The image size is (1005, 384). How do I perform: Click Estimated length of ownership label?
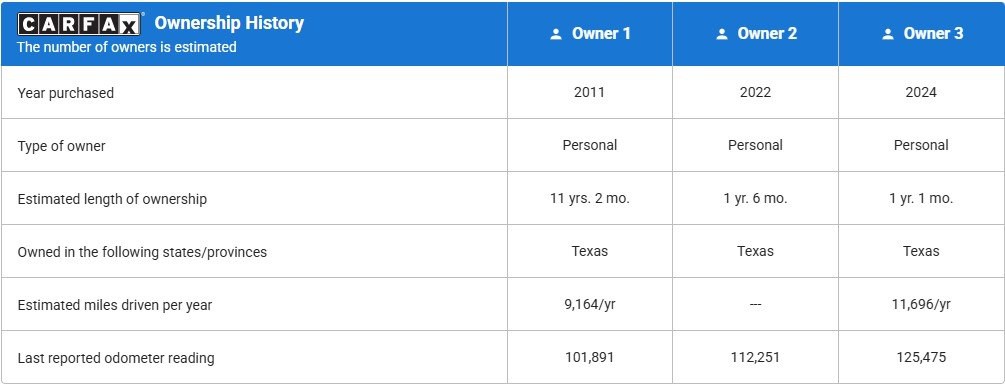point(112,199)
